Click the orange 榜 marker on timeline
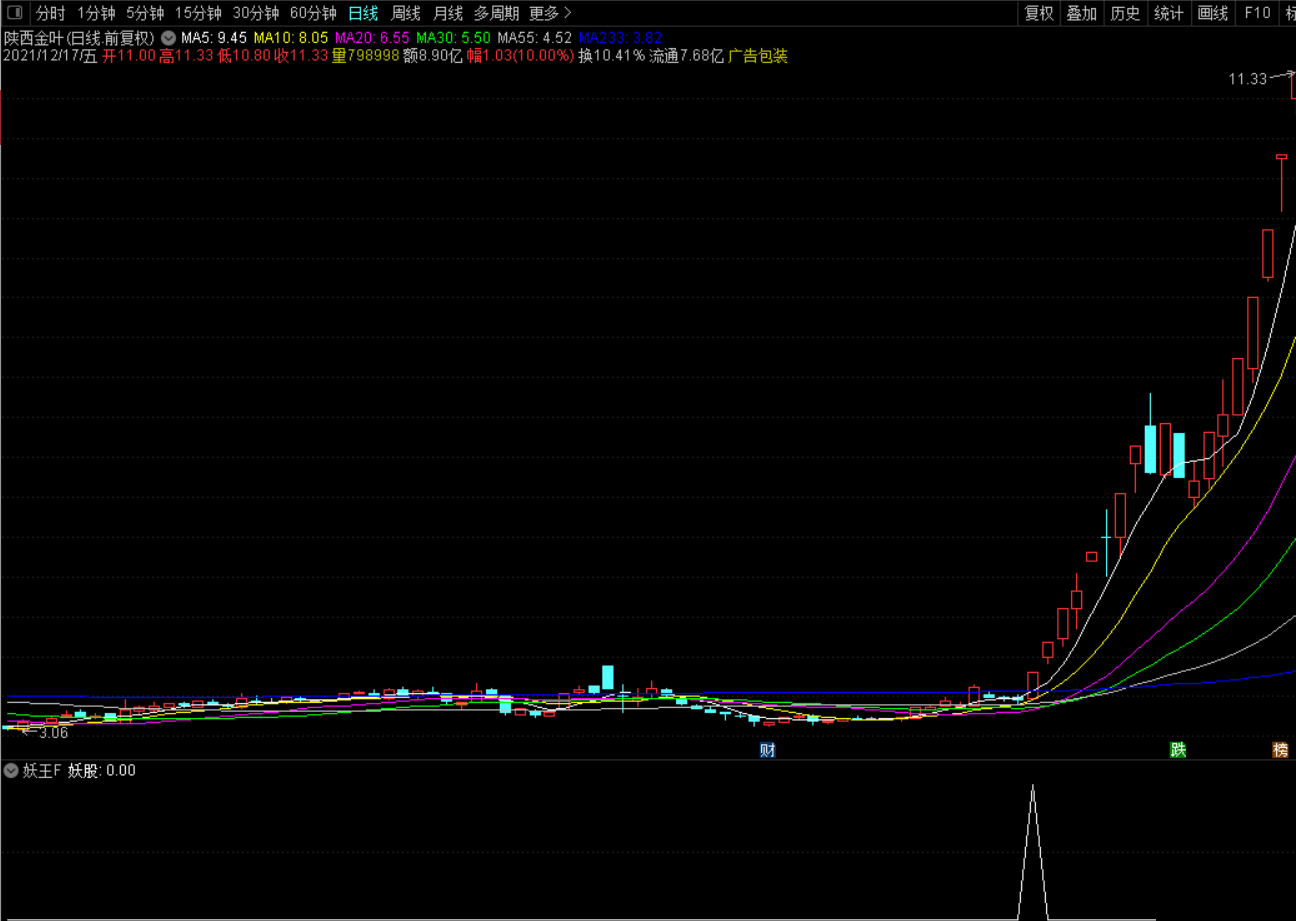This screenshot has height=921, width=1296. [1280, 750]
